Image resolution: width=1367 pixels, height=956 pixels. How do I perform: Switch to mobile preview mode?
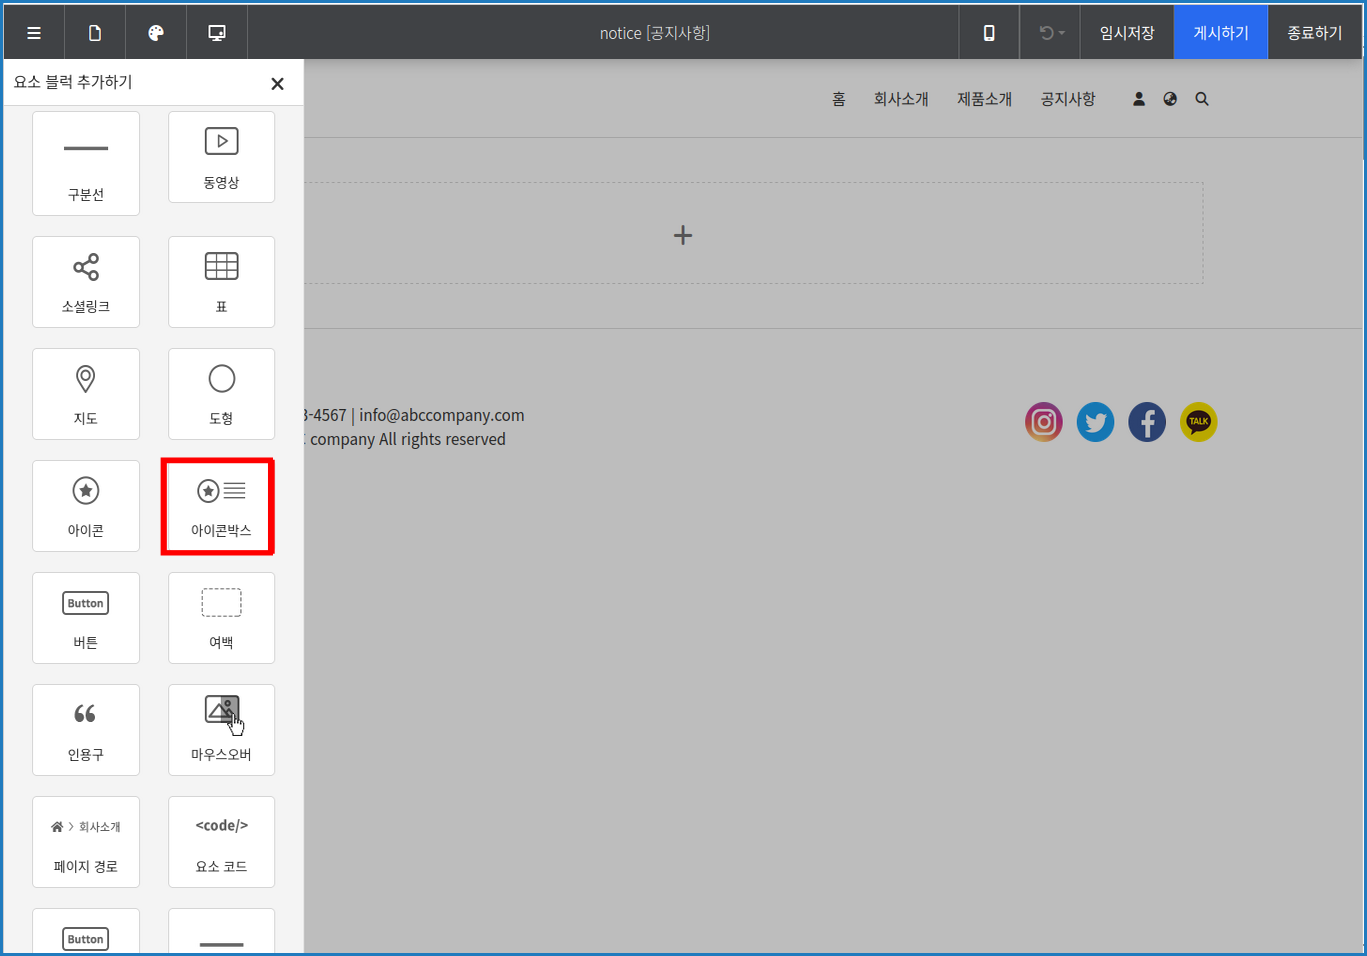coord(988,31)
